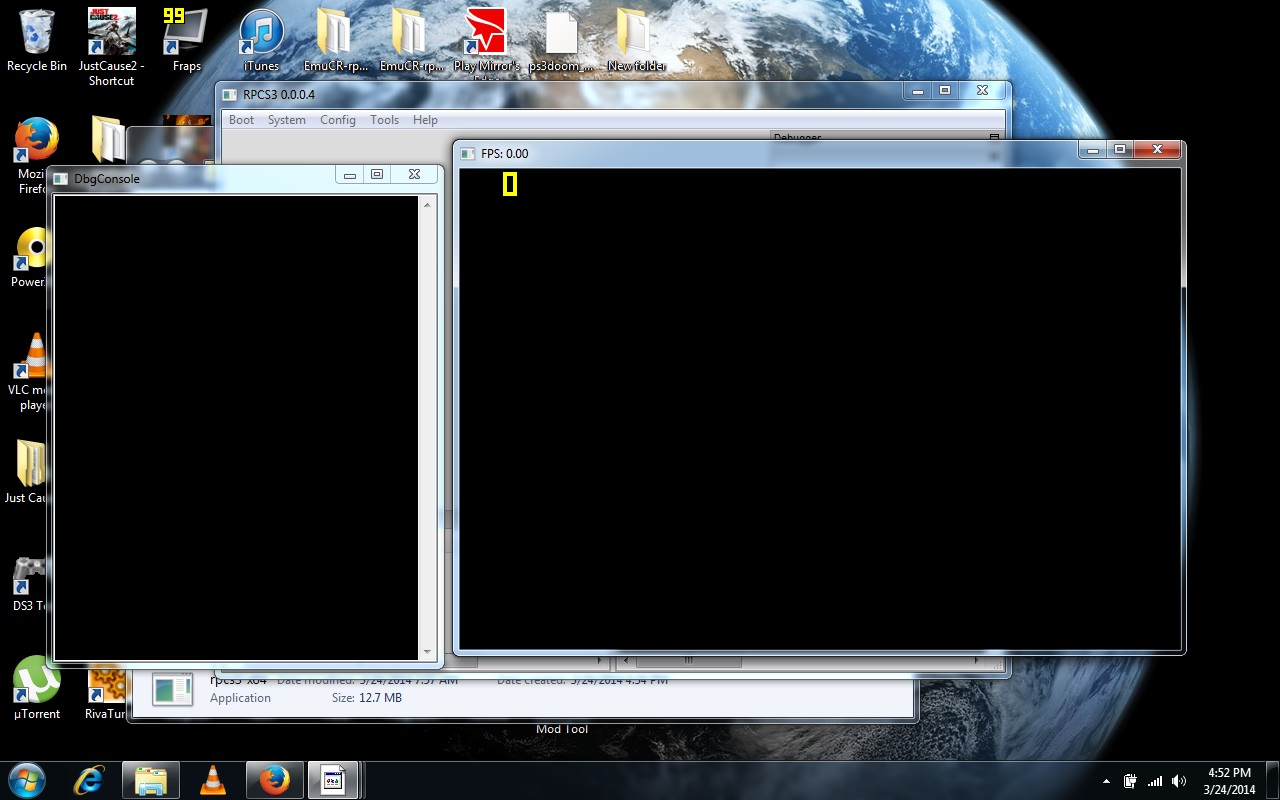This screenshot has height=800, width=1280.
Task: Click the DbgConsole scrollbar down arrow
Action: (x=427, y=652)
